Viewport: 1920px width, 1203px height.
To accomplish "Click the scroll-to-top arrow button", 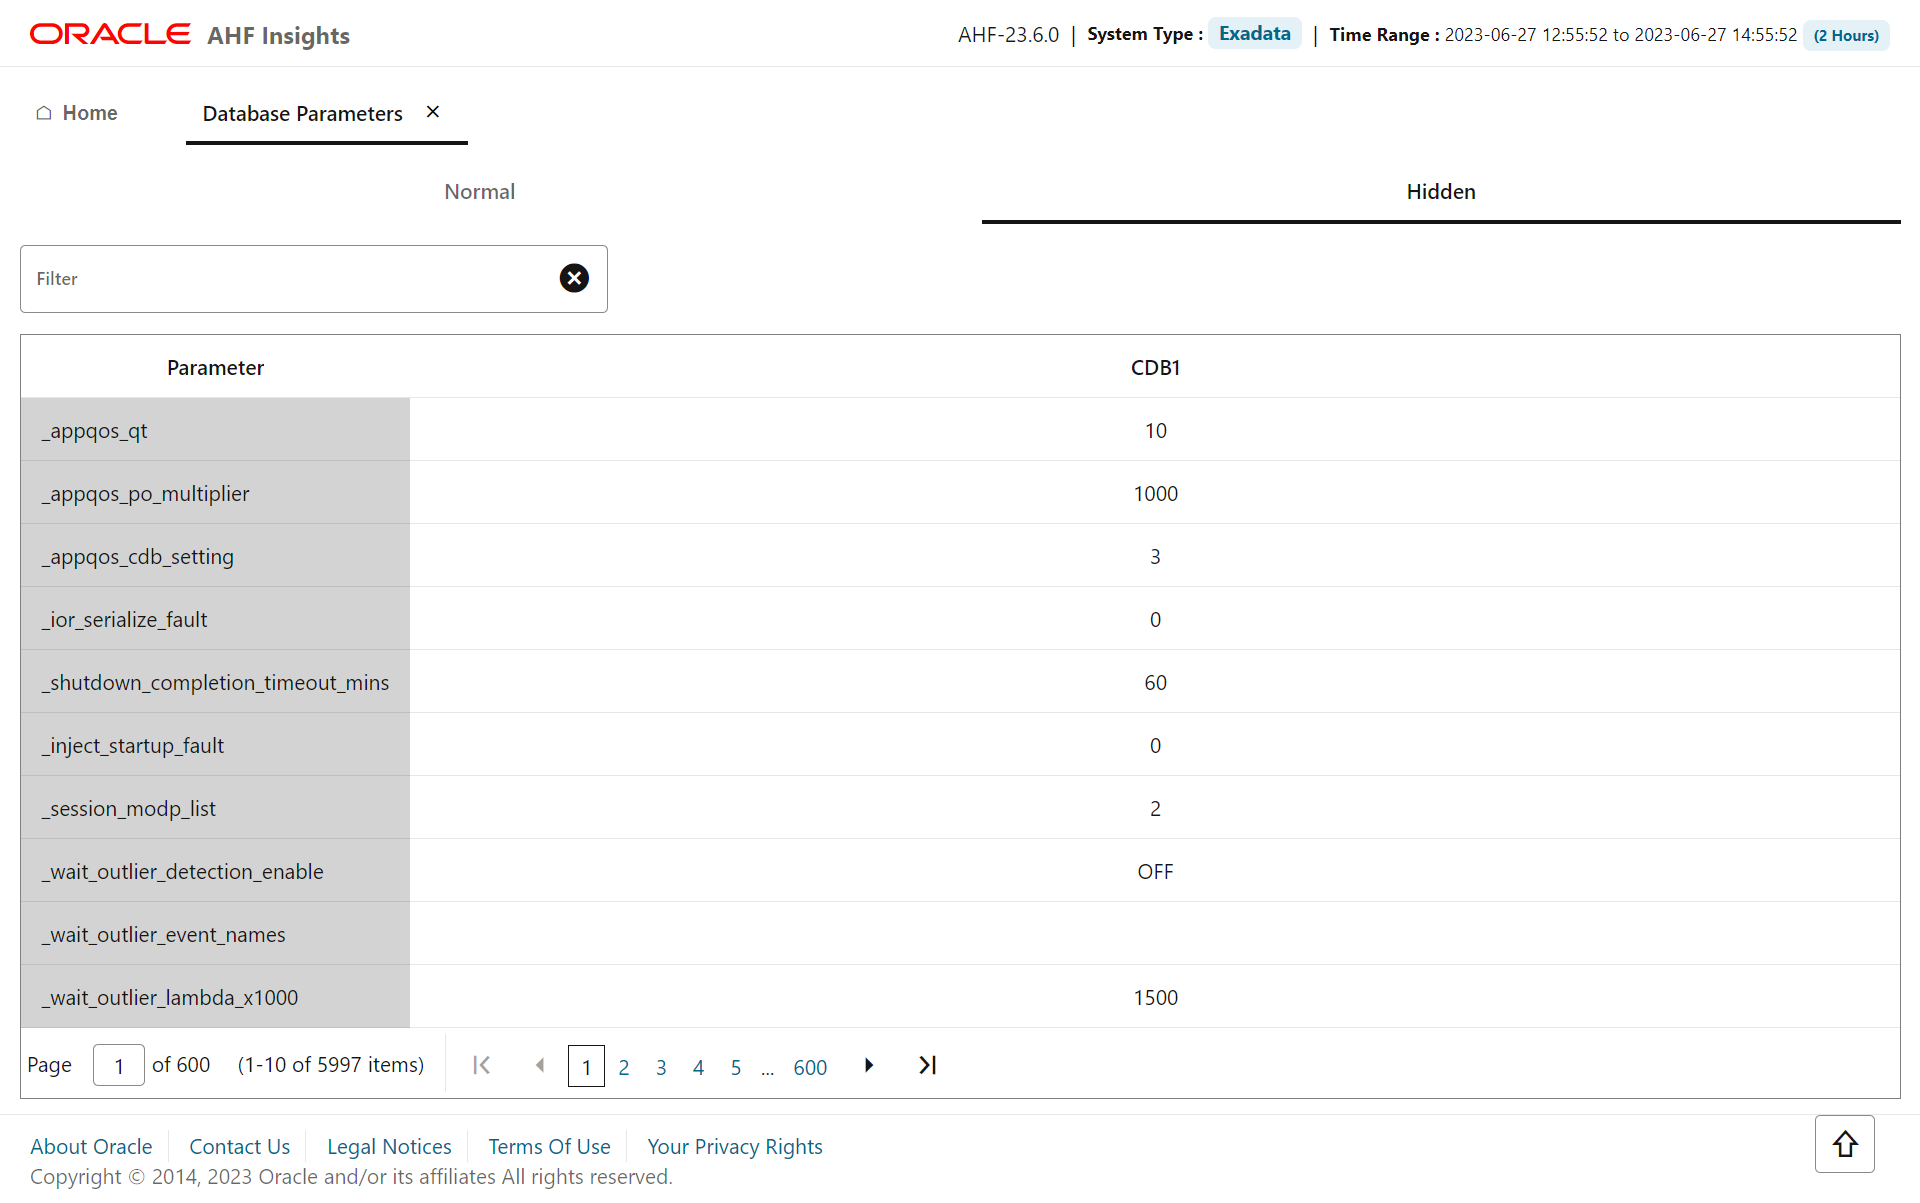I will pos(1845,1144).
